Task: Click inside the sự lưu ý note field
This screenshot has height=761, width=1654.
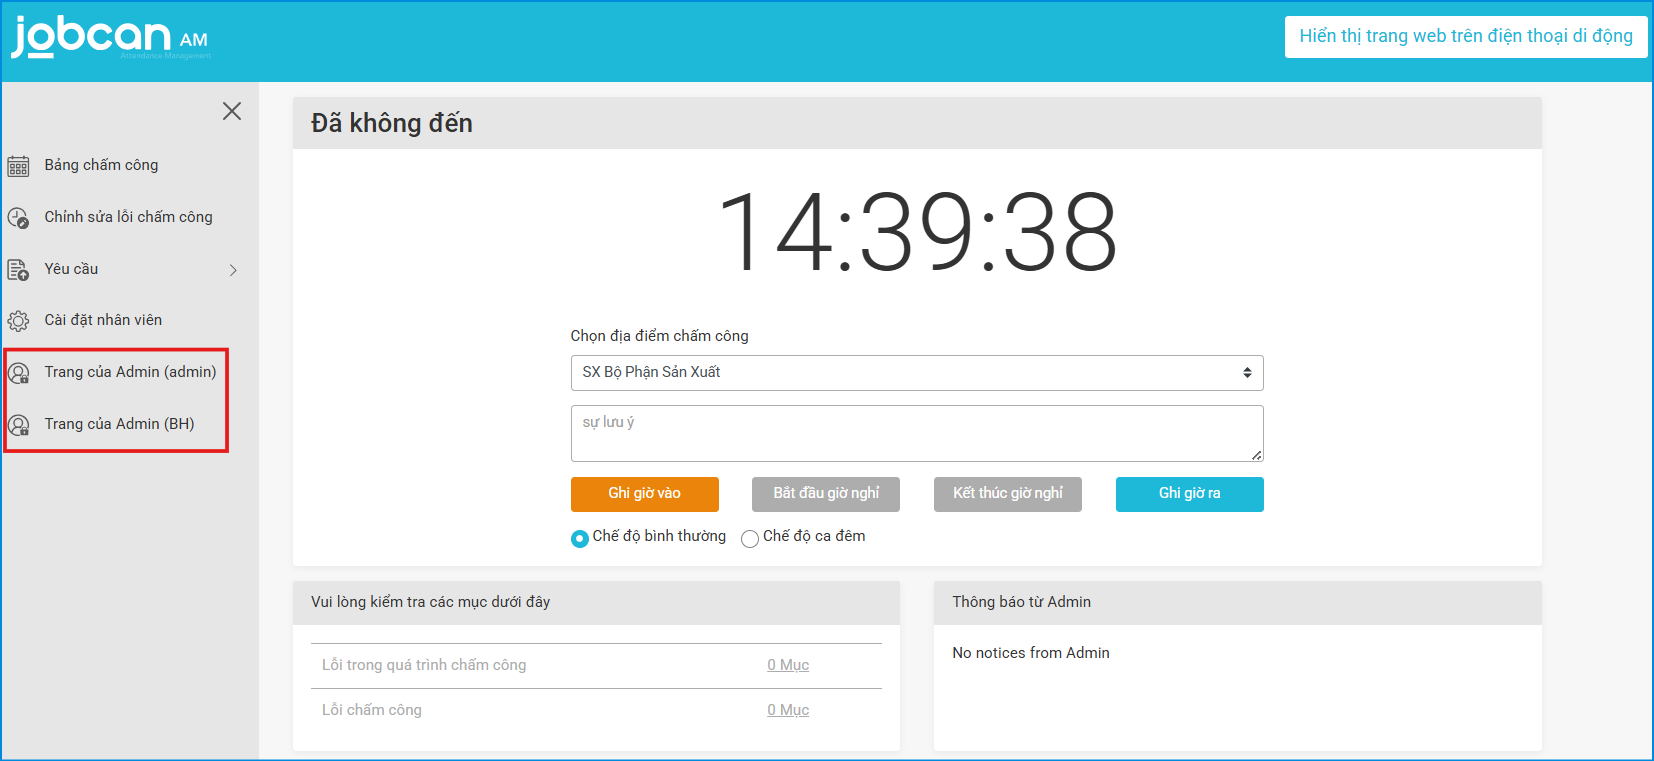Action: [x=916, y=433]
